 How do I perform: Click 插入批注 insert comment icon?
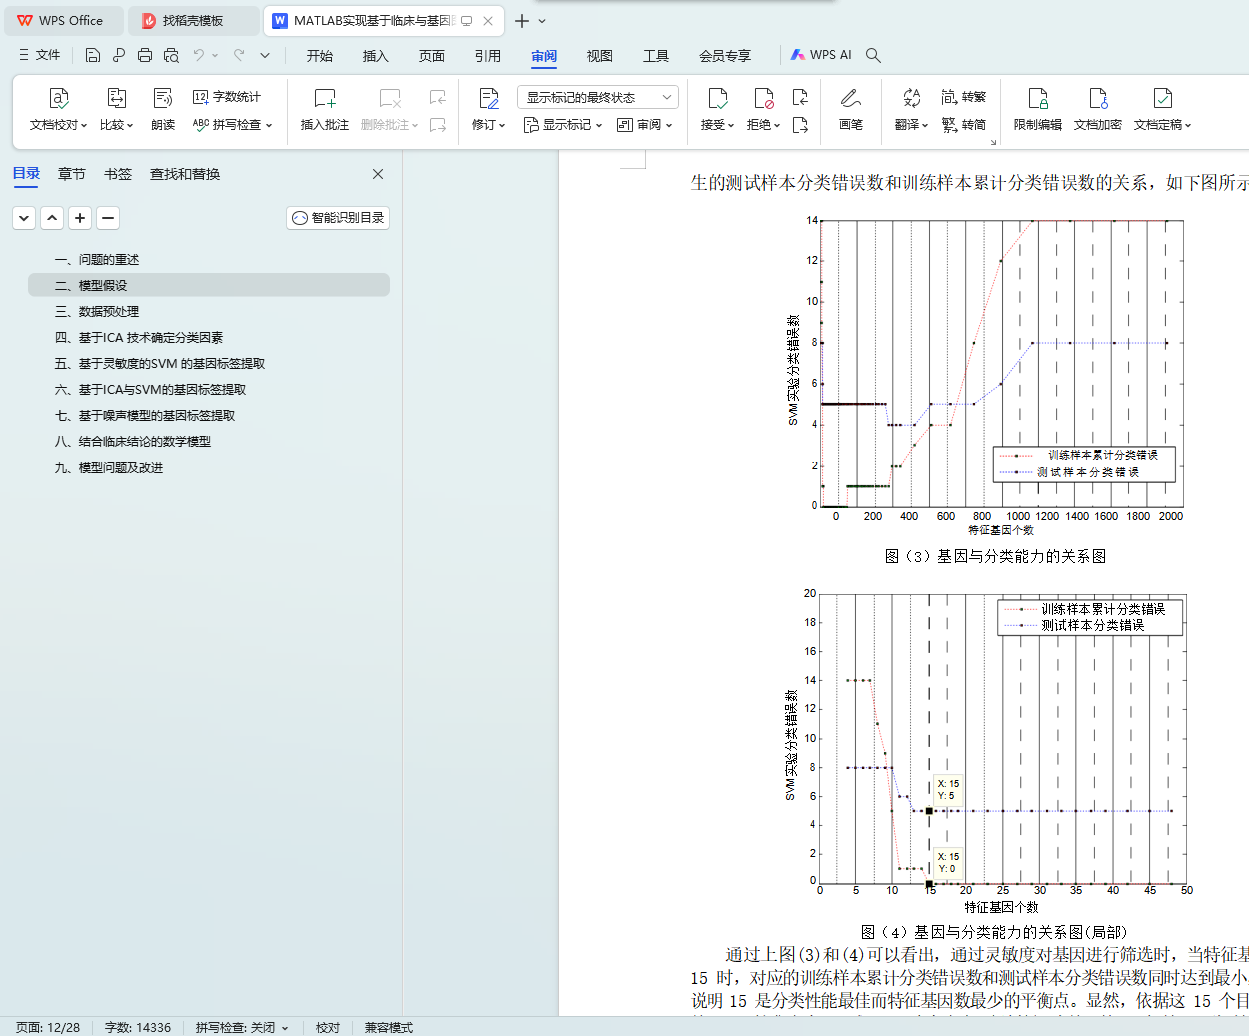coord(325,98)
